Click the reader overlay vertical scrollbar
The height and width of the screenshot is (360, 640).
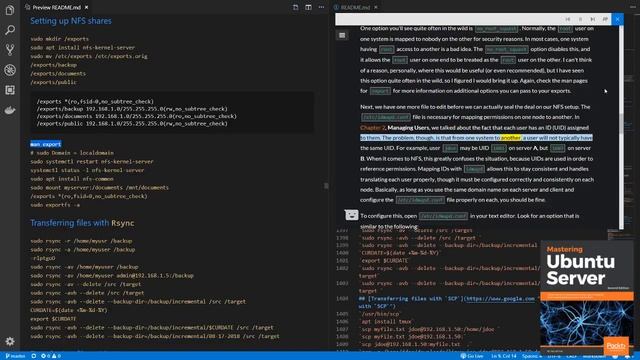(x=621, y=127)
